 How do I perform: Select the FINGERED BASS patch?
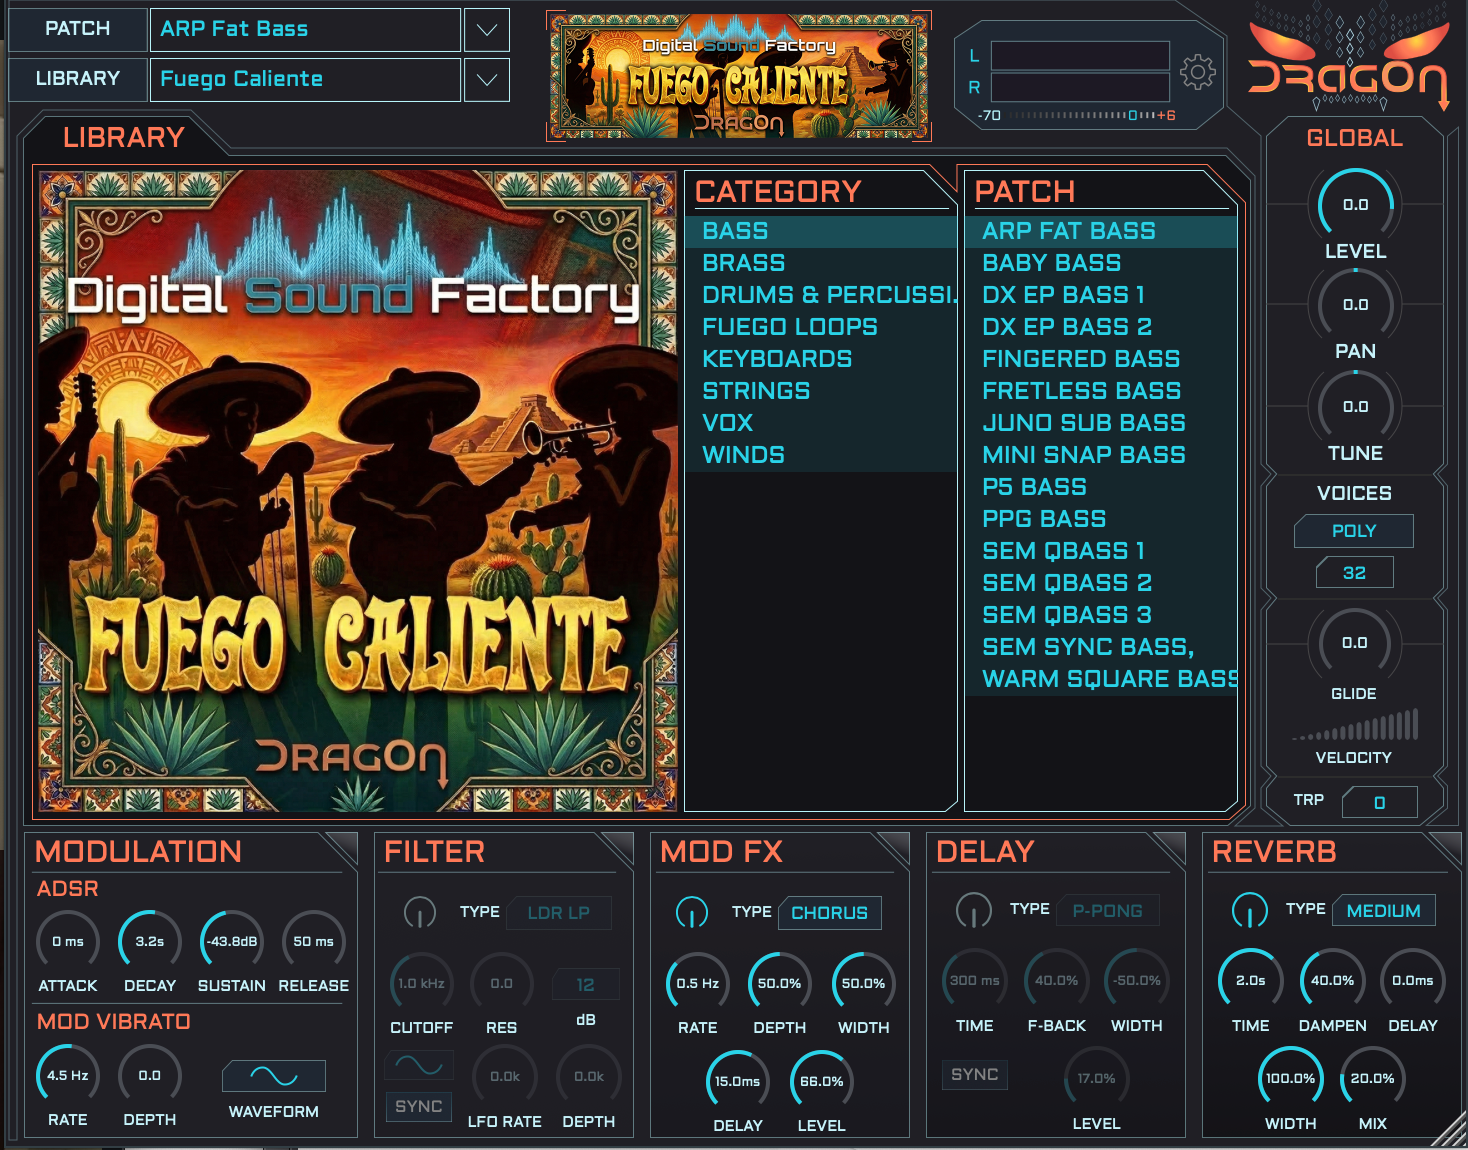[x=1101, y=359]
